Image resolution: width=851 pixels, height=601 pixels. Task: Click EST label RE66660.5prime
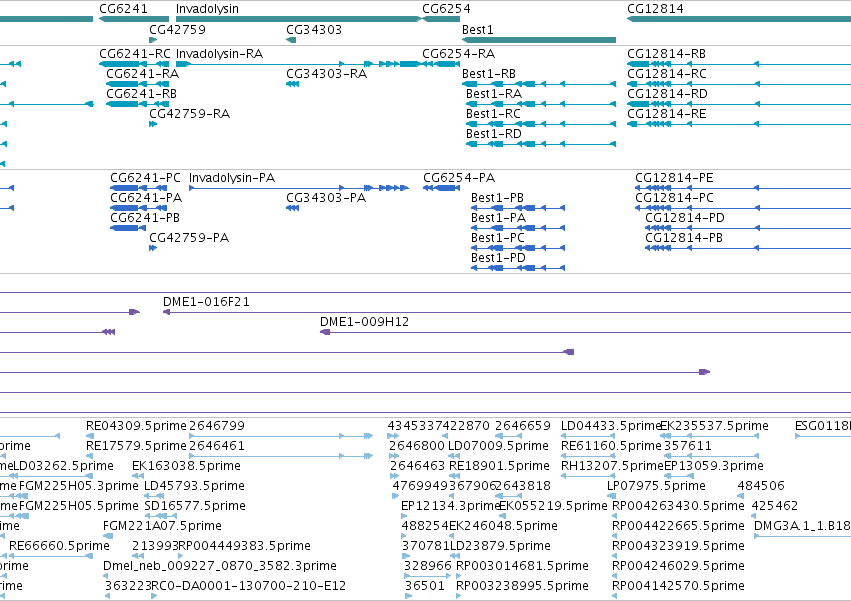(x=59, y=546)
